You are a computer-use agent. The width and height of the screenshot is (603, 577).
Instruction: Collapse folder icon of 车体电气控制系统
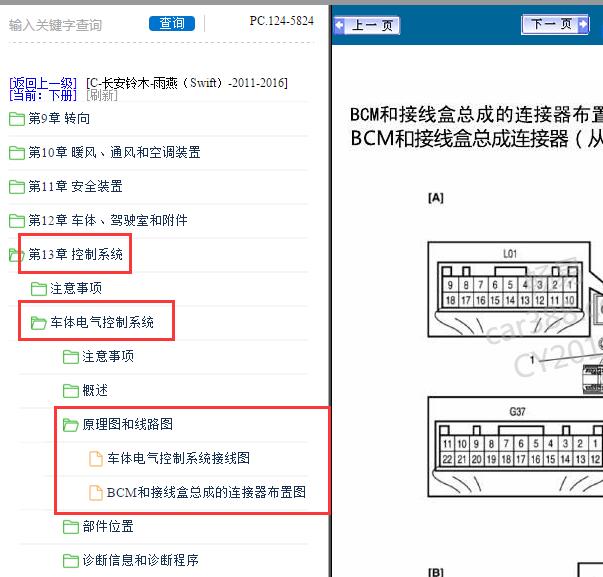38,322
